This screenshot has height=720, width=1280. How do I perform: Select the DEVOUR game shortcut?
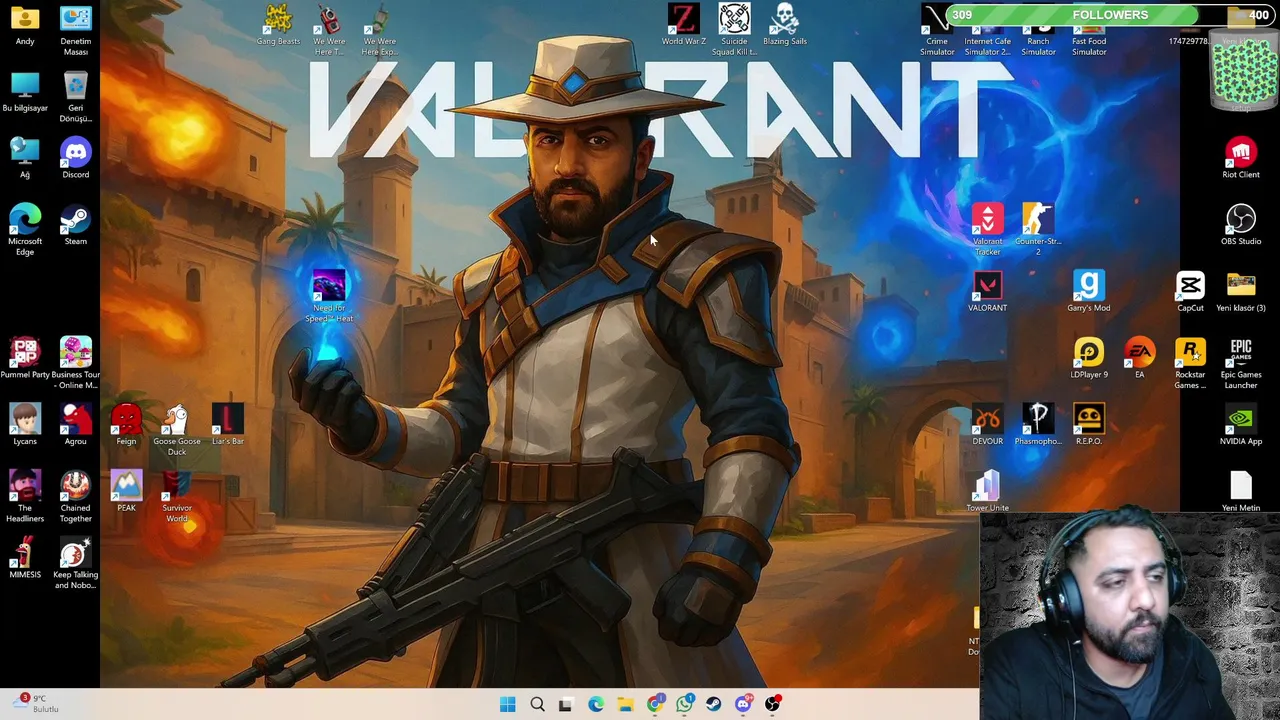[x=987, y=425]
